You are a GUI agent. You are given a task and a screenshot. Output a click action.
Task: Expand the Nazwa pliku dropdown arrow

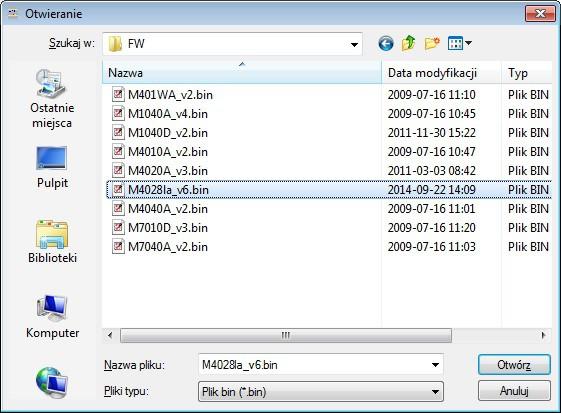pos(435,365)
